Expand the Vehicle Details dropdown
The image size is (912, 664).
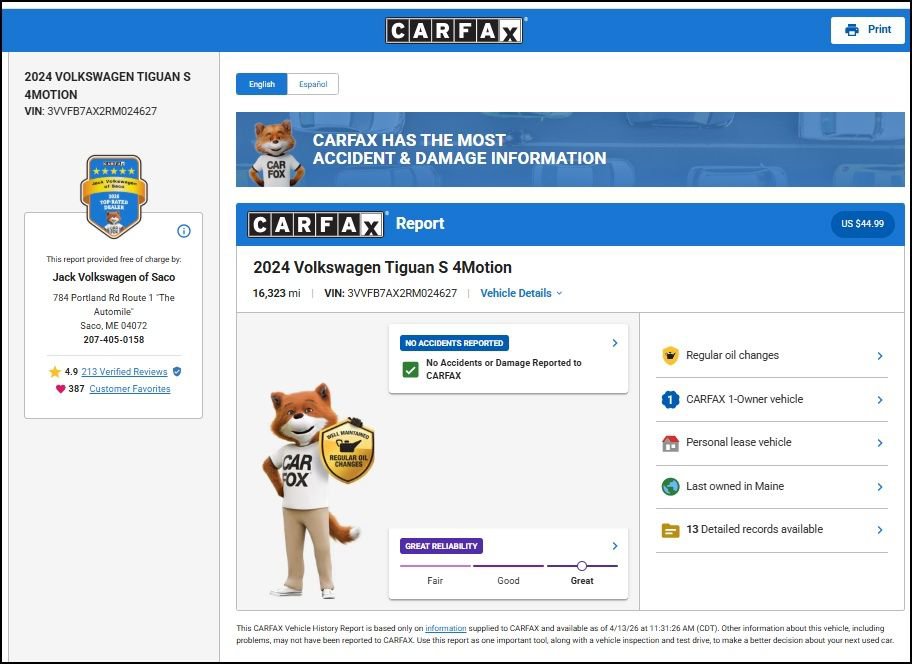521,293
